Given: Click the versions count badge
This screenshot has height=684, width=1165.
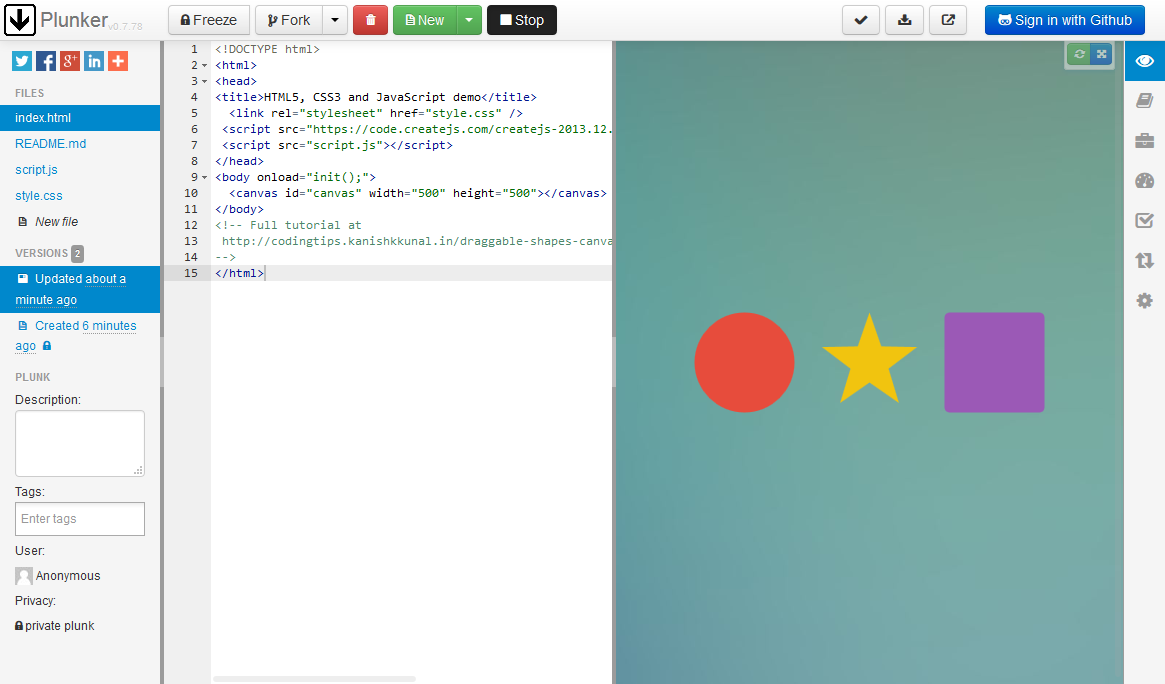Looking at the screenshot, I should (77, 253).
